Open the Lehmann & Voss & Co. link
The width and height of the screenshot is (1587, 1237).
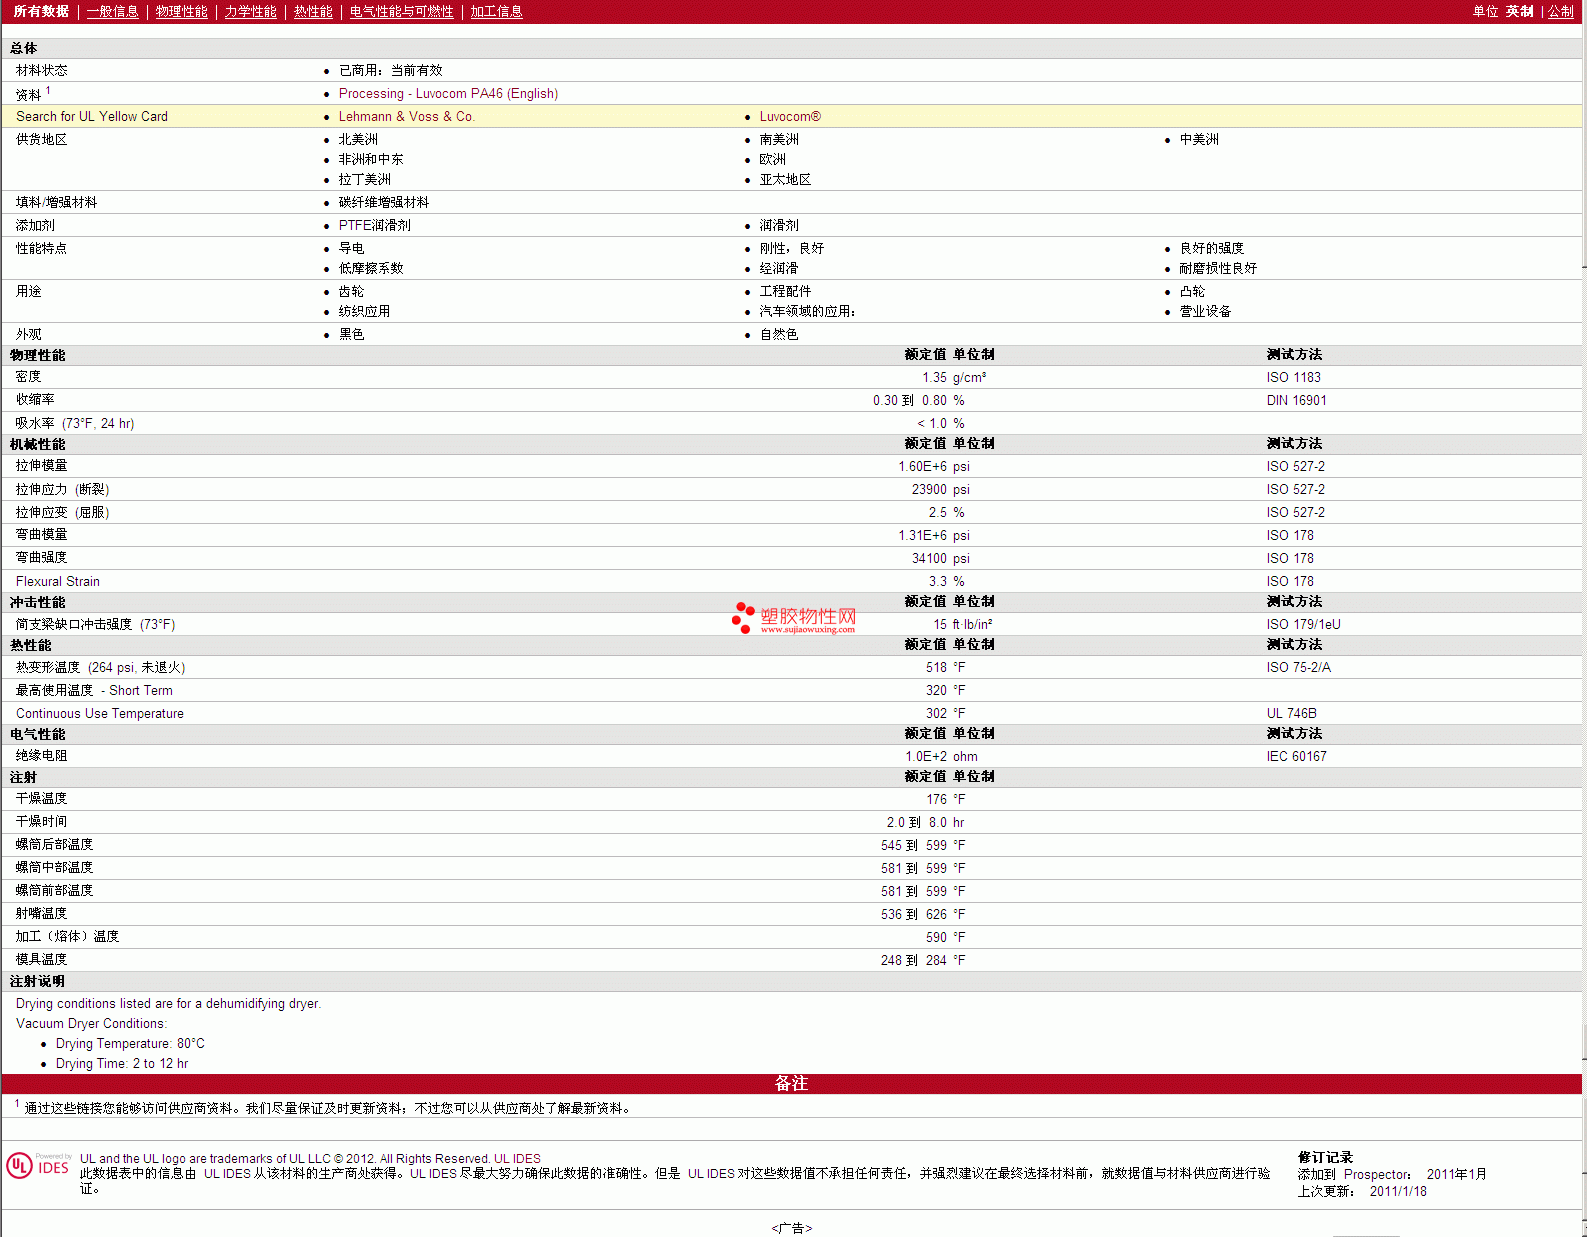pos(406,116)
